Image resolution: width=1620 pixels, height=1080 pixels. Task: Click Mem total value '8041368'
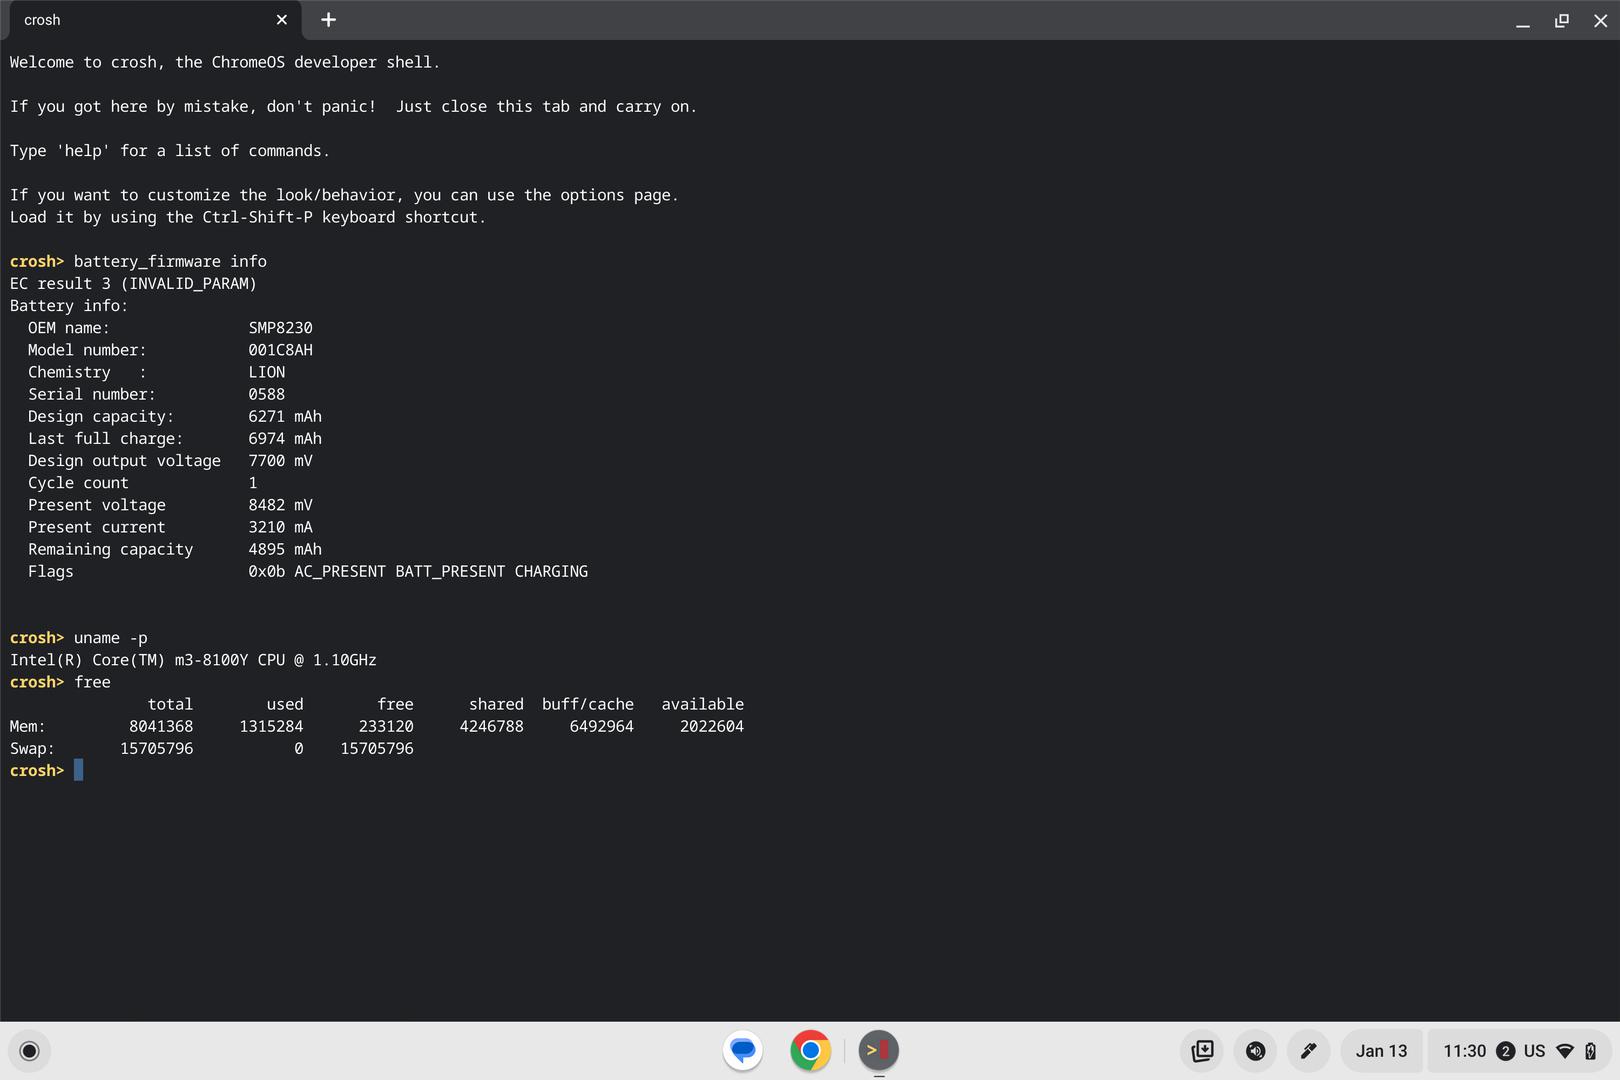(x=161, y=726)
